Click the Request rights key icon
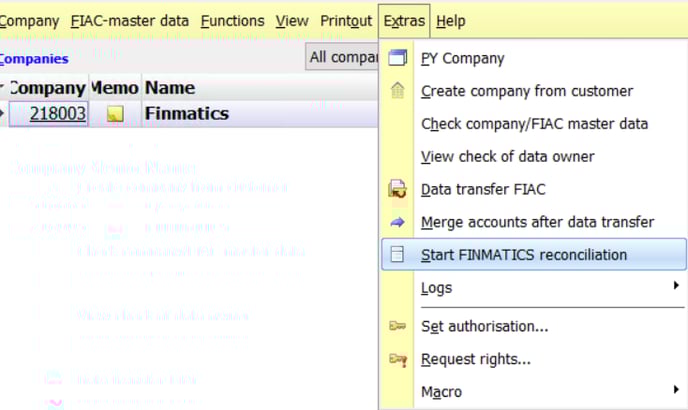The image size is (688, 410). [398, 360]
